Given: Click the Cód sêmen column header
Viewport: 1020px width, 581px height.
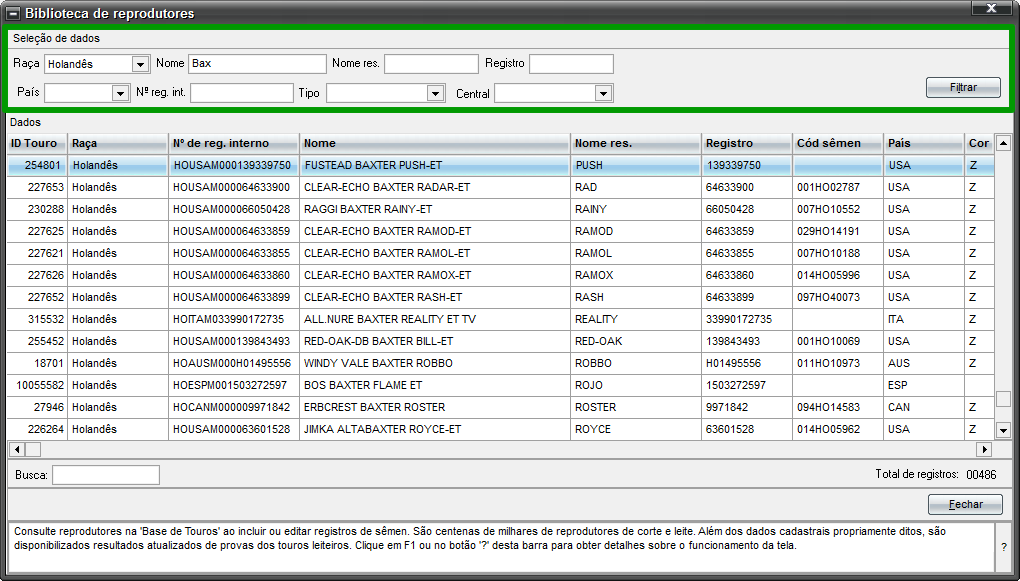Looking at the screenshot, I should [x=837, y=143].
